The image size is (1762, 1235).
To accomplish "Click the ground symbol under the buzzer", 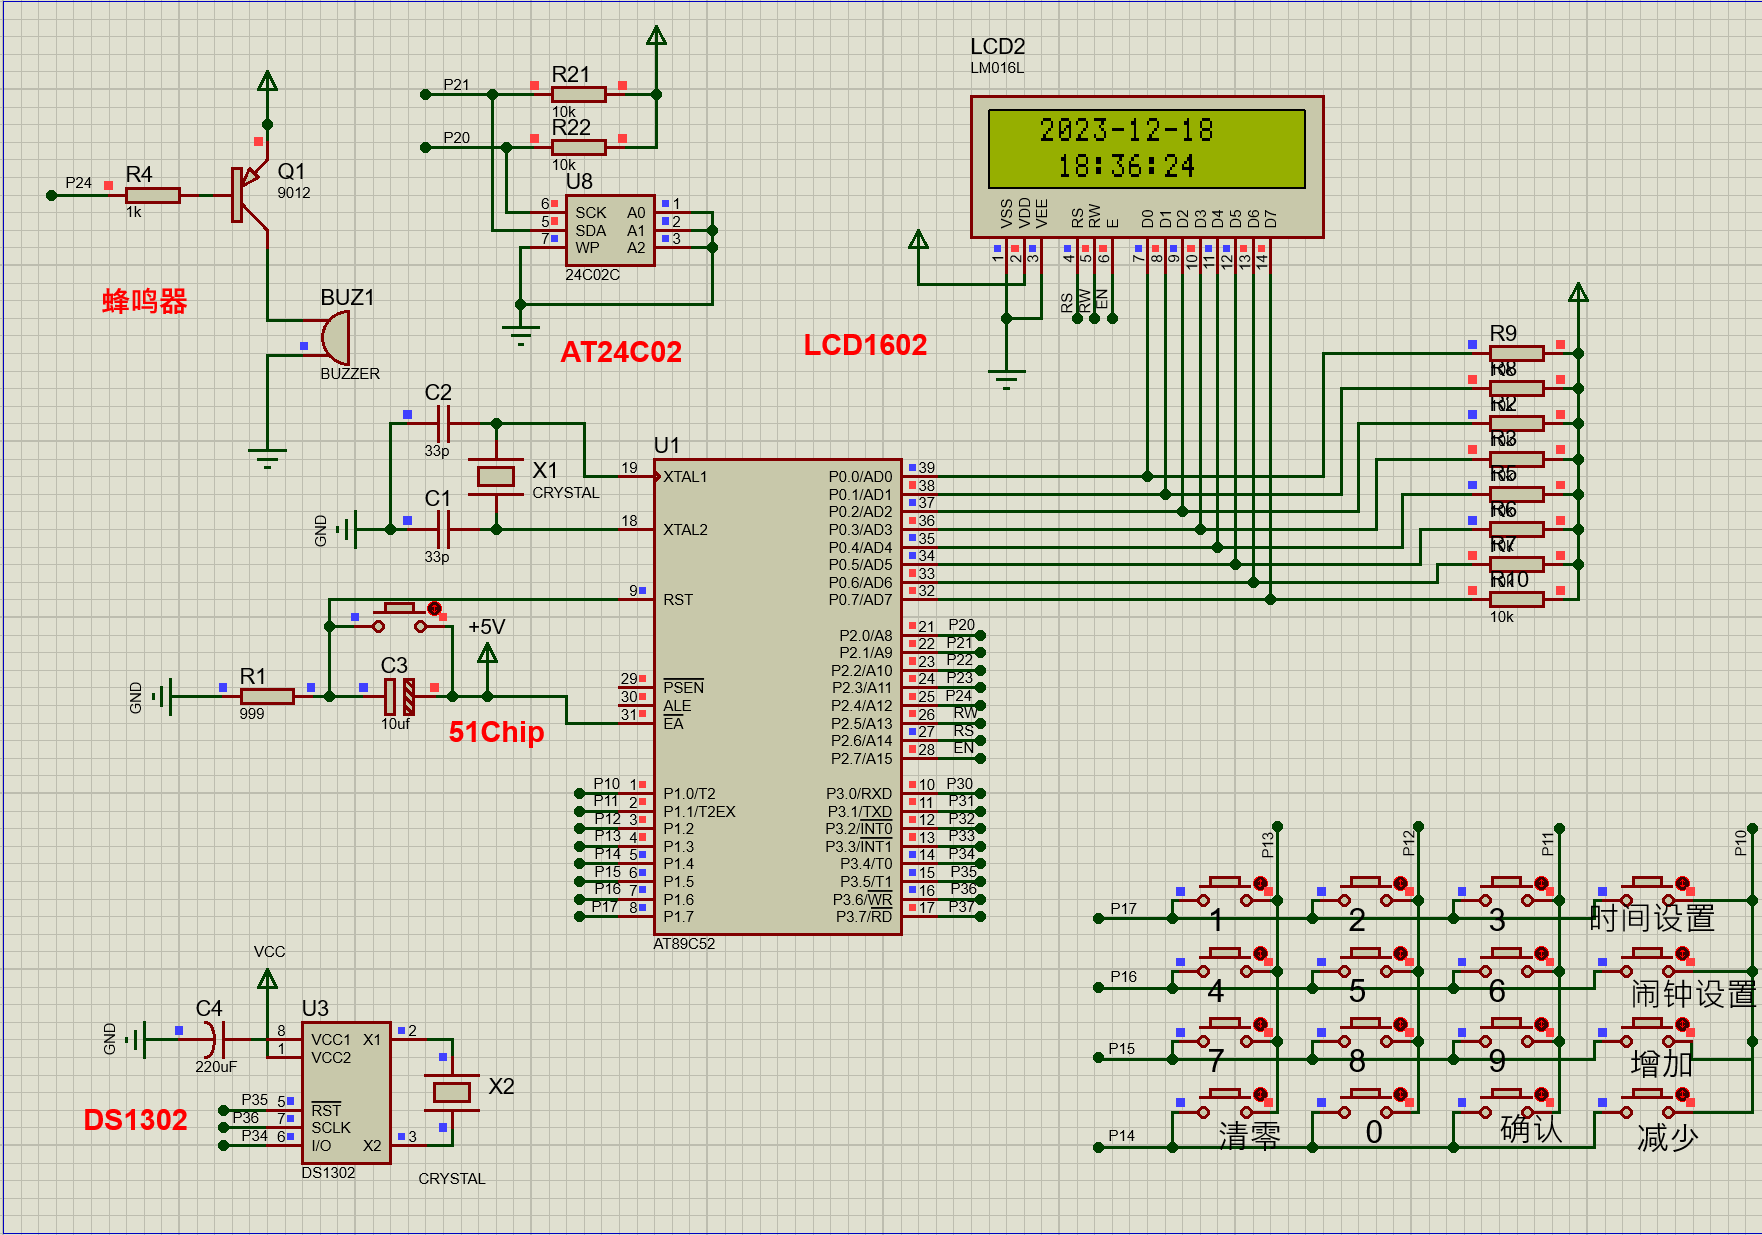I will pyautogui.click(x=267, y=458).
